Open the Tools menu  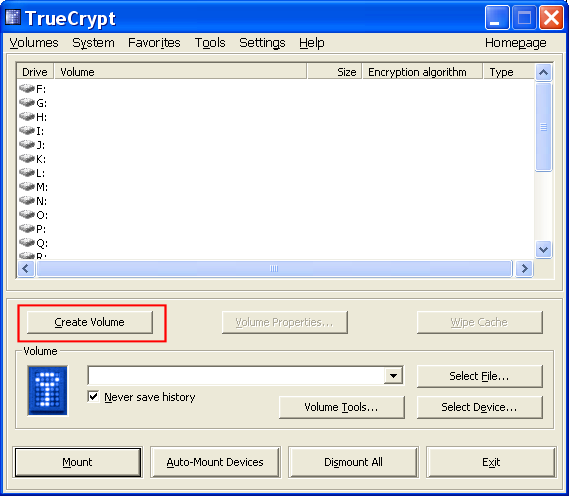[x=210, y=43]
